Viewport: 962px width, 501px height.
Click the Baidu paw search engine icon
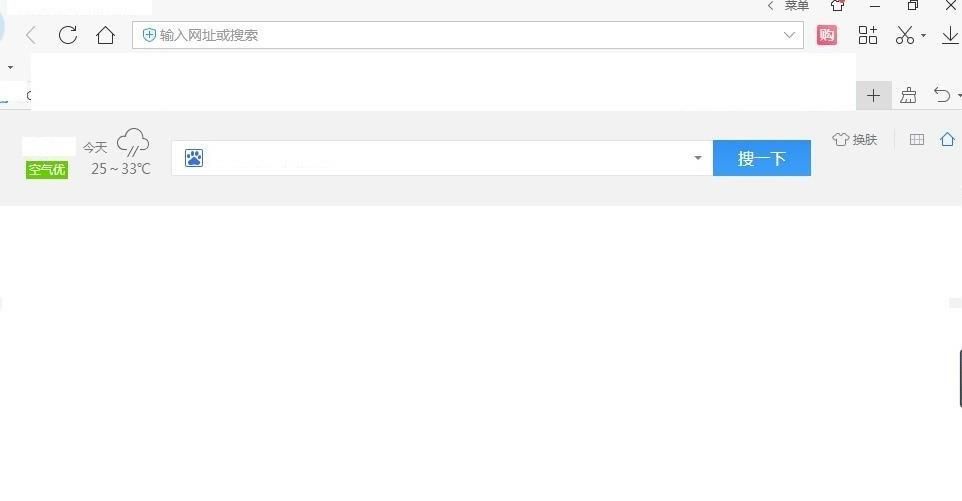tap(194, 158)
